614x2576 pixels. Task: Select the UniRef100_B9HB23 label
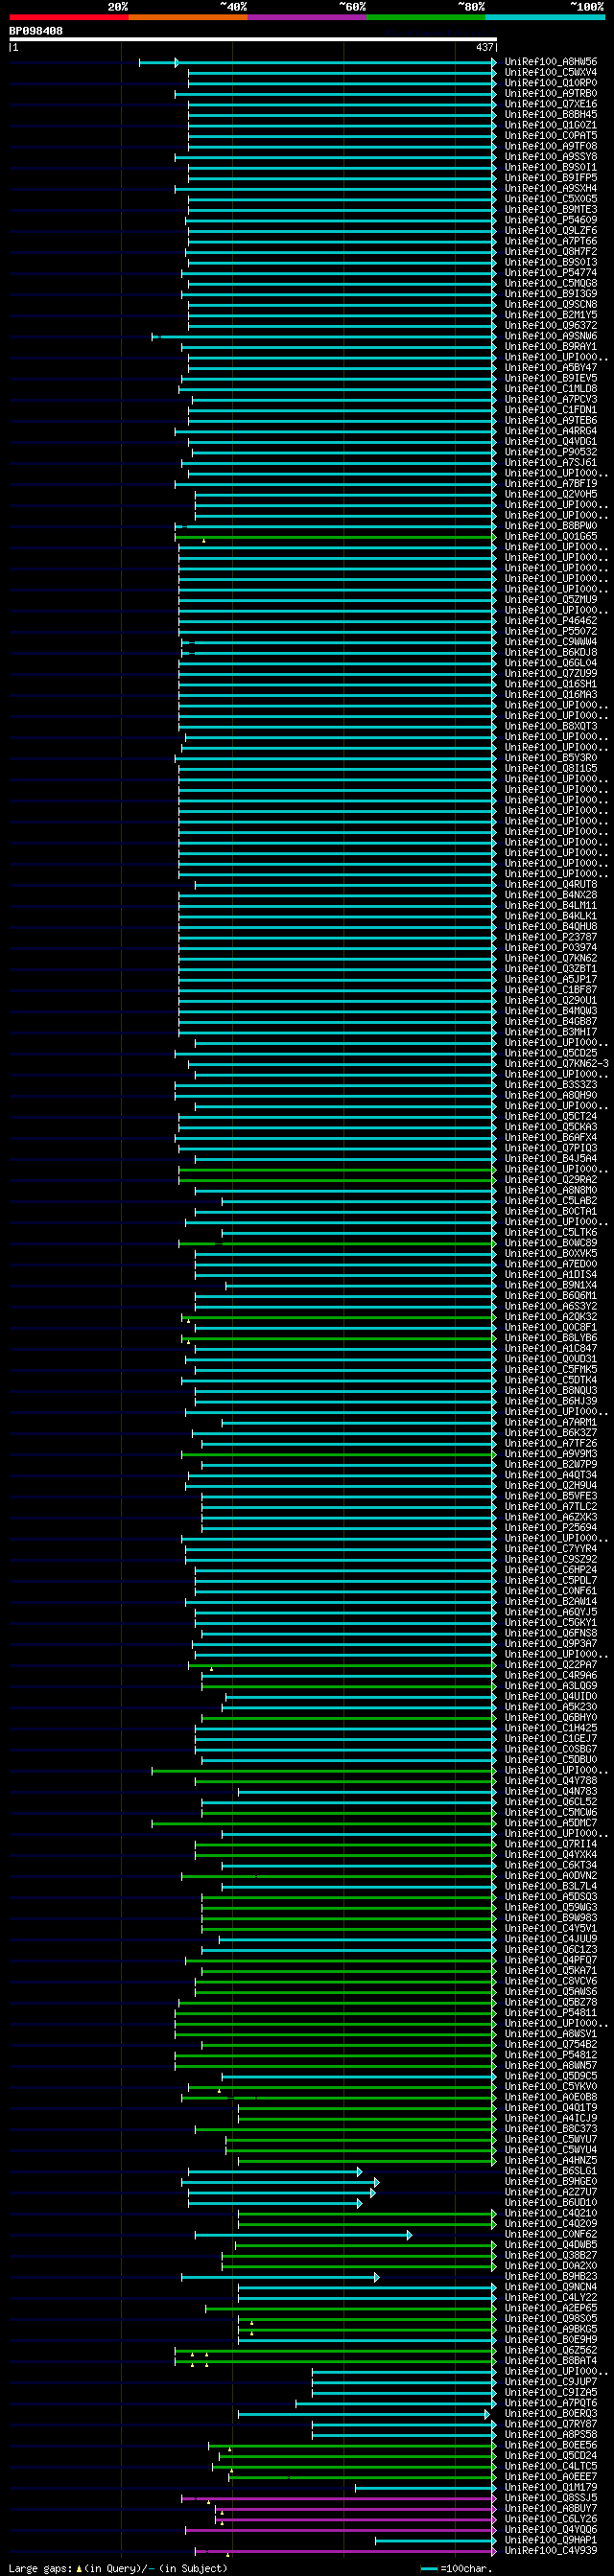click(x=551, y=2277)
